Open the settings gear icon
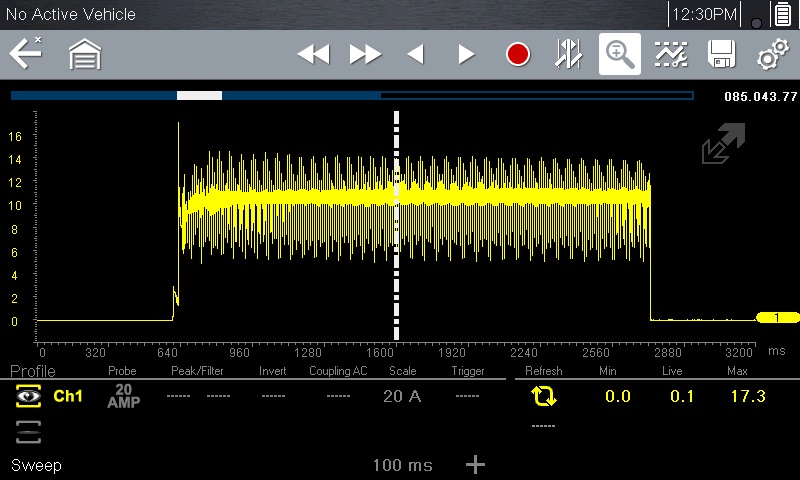Image resolution: width=800 pixels, height=480 pixels. 772,55
